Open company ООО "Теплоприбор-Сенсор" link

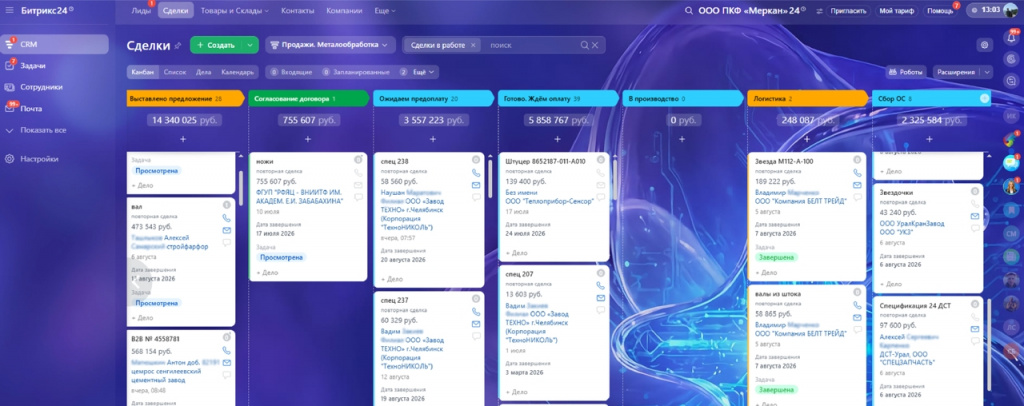coord(549,202)
